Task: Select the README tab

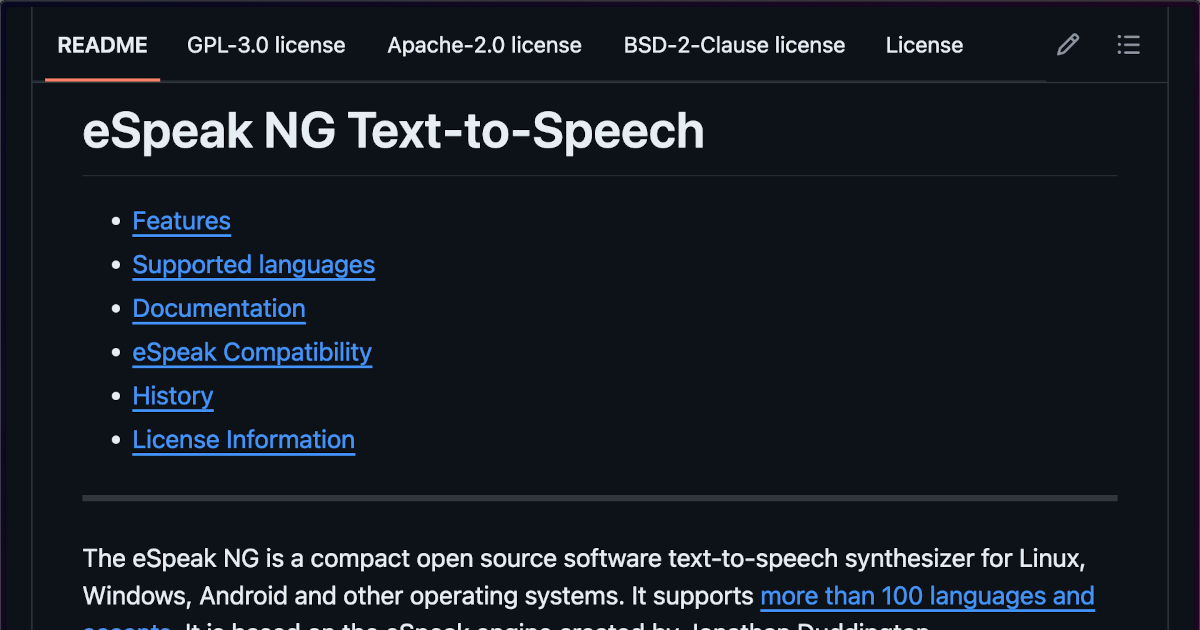Action: pos(101,45)
